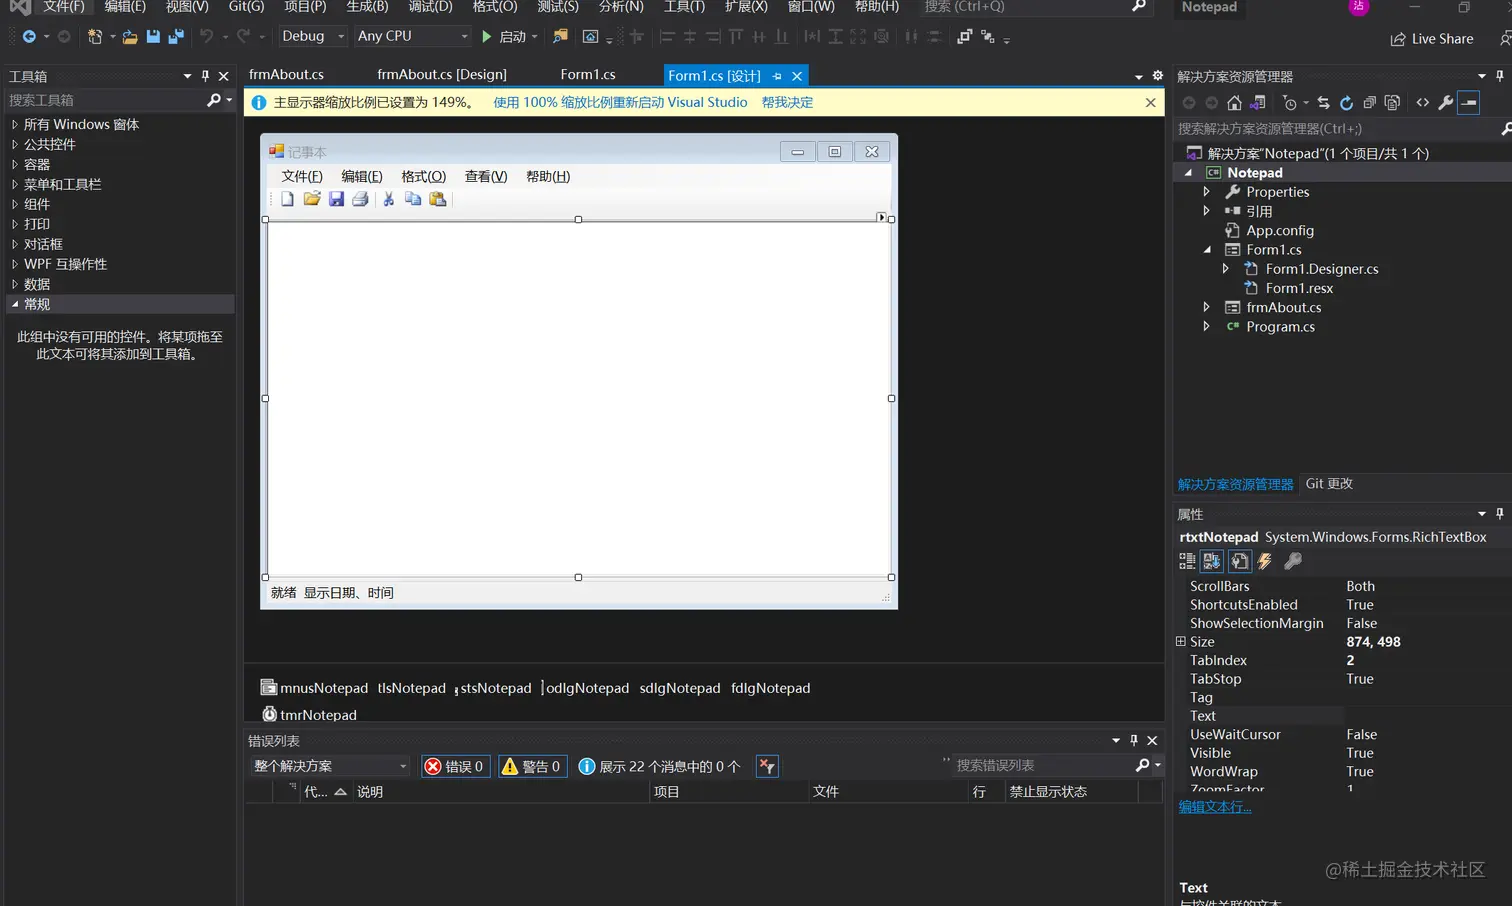Click the view code angle-brackets icon
The width and height of the screenshot is (1512, 906).
click(x=1422, y=103)
